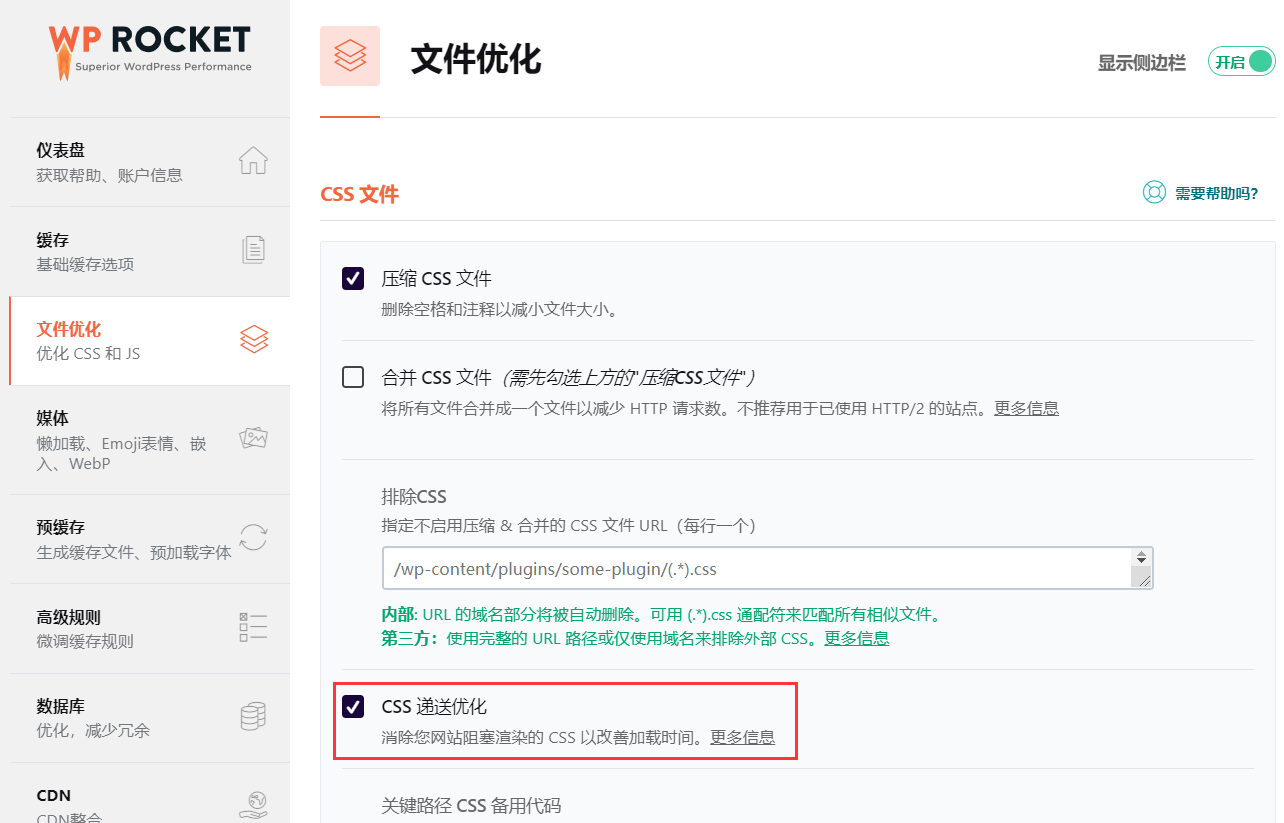The image size is (1284, 823).
Task: Uncheck the CSS 递送优化 checkbox
Action: [x=353, y=707]
